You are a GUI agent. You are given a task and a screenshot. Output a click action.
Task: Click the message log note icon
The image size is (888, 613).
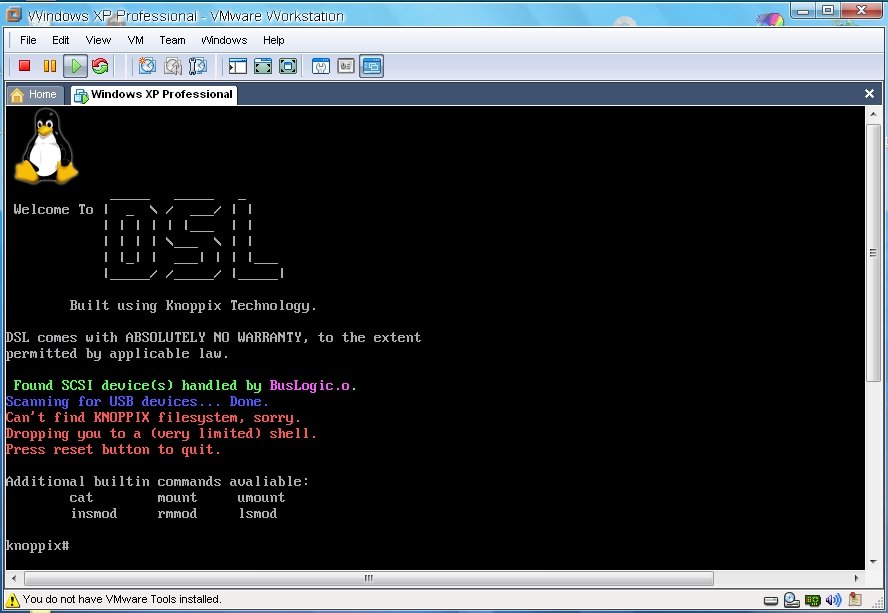[855, 599]
